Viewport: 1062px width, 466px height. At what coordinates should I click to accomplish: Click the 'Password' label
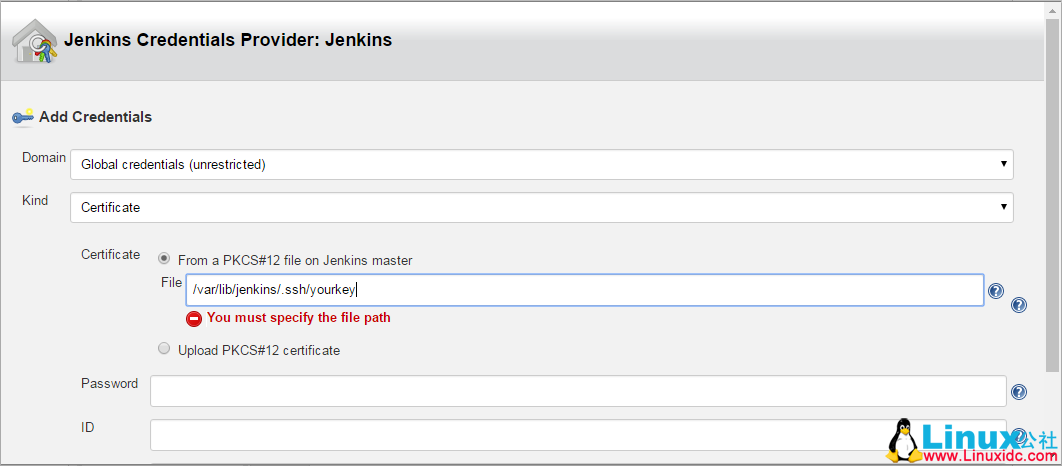click(x=110, y=383)
